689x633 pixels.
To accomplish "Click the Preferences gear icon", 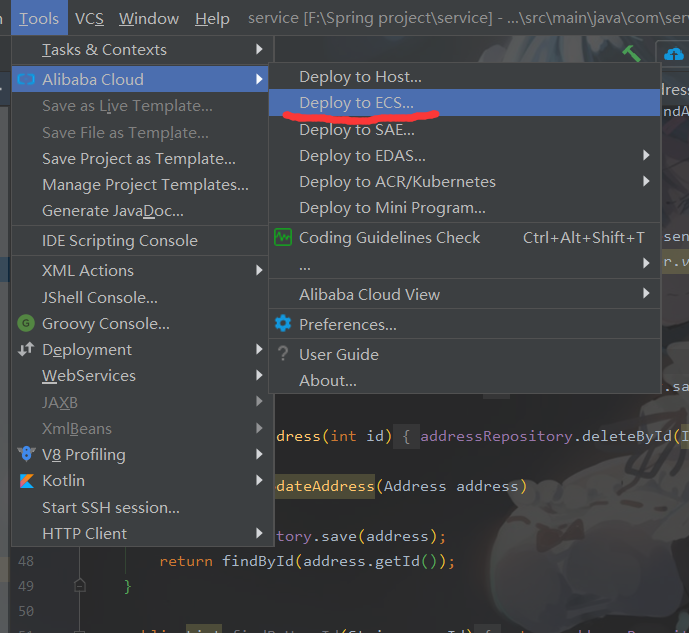I will click(x=283, y=324).
